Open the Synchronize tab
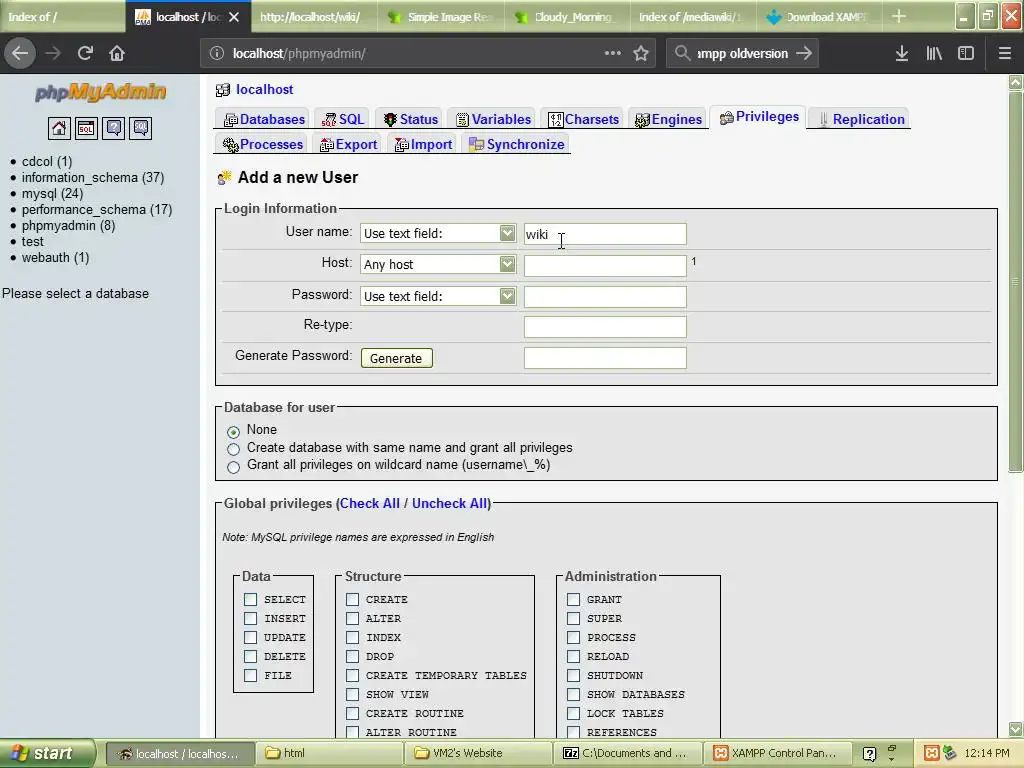This screenshot has height=768, width=1024. pyautogui.click(x=517, y=144)
